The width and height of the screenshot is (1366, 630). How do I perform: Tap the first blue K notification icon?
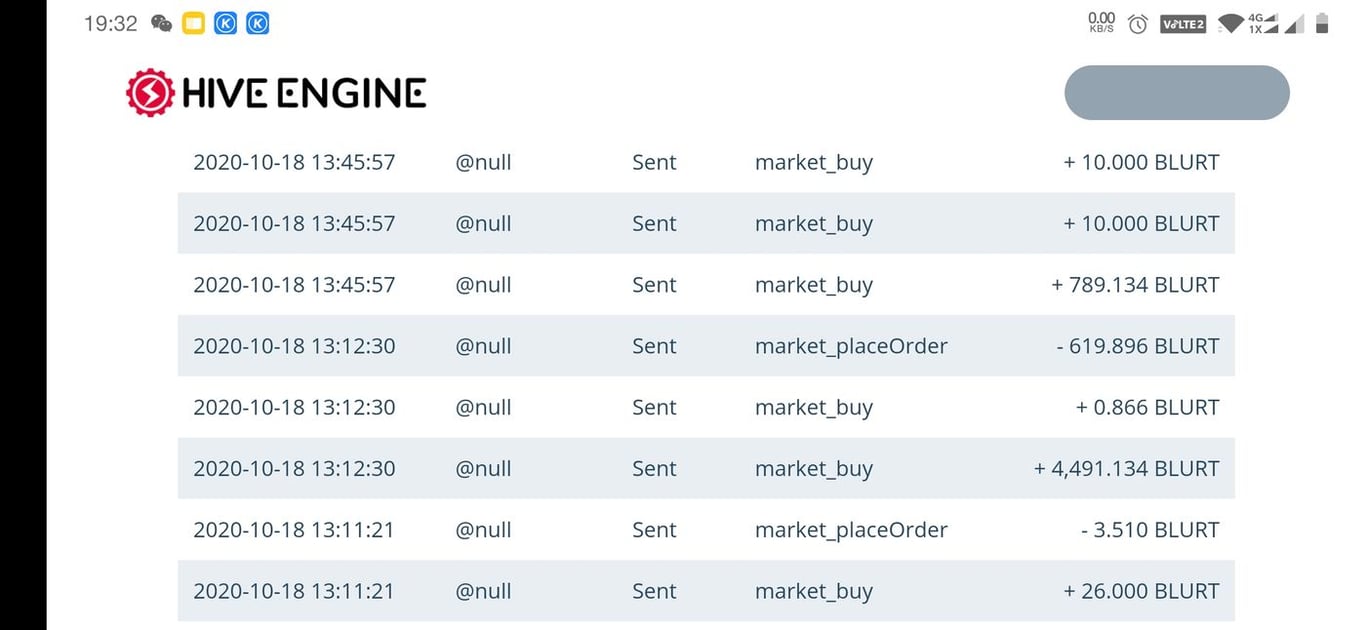click(x=225, y=23)
